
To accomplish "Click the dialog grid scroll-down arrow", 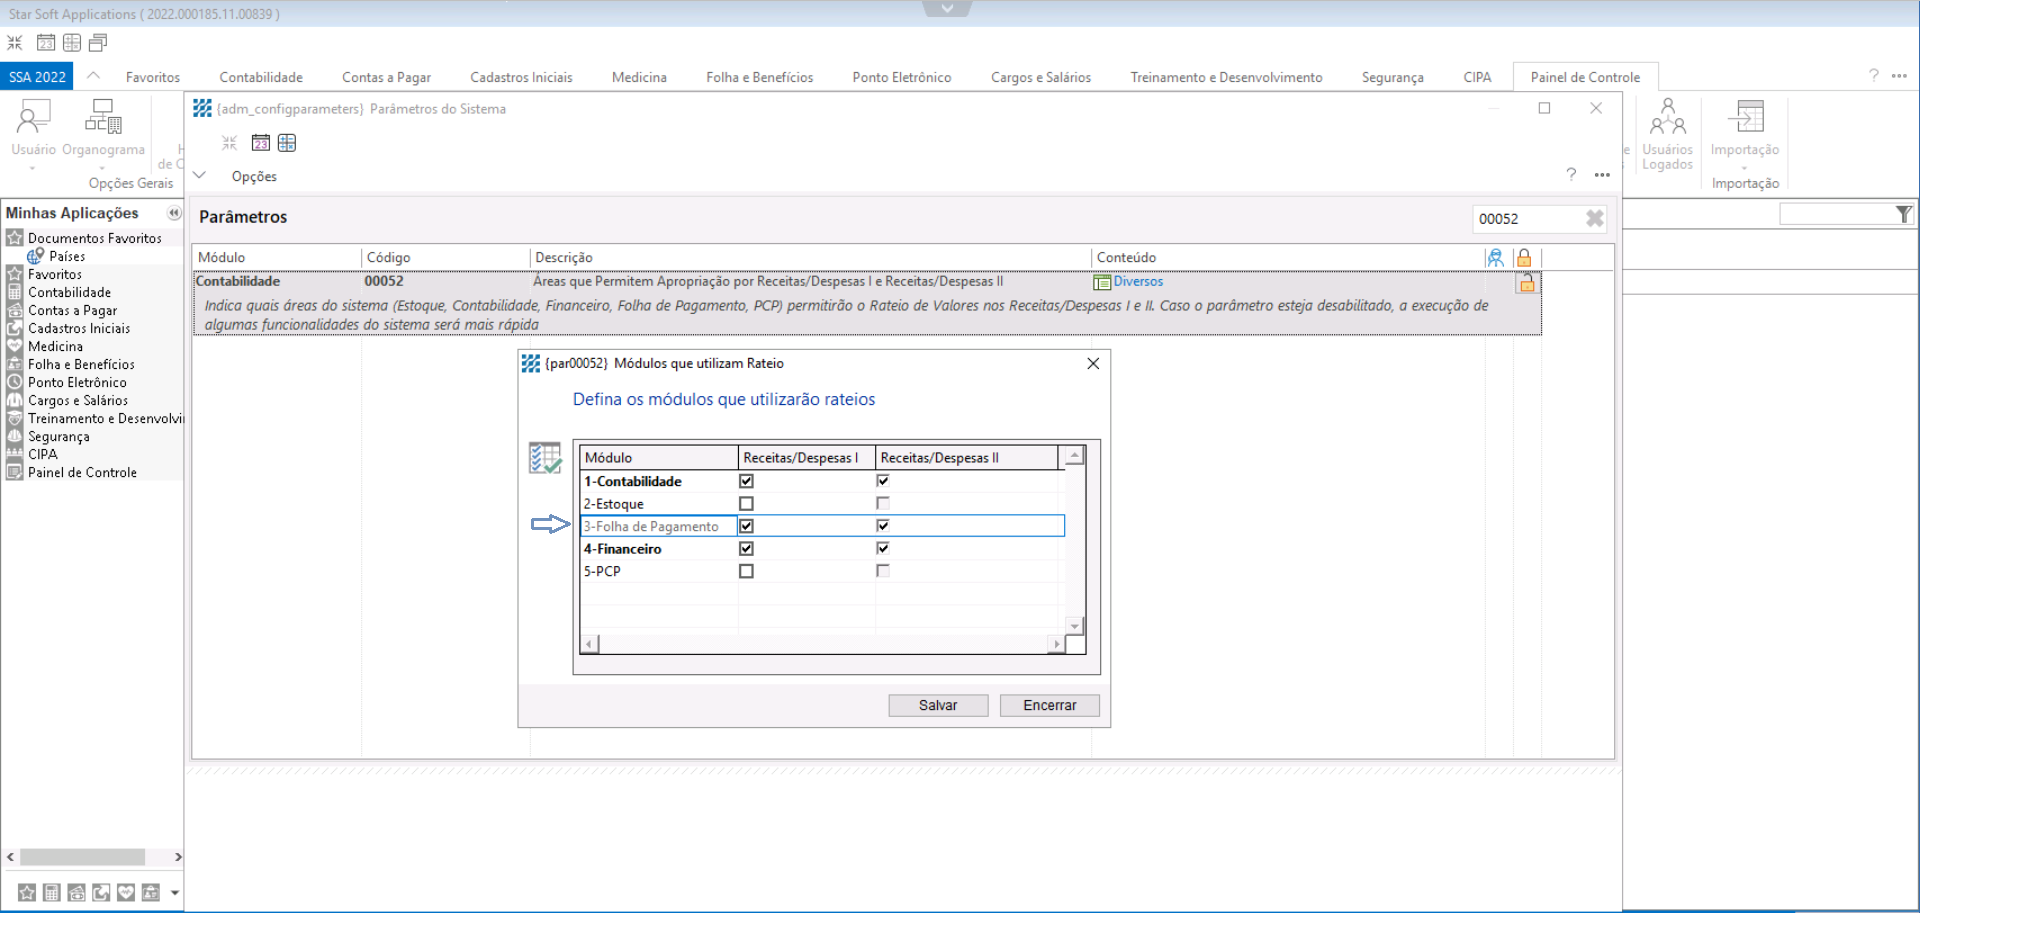I will [x=1074, y=626].
